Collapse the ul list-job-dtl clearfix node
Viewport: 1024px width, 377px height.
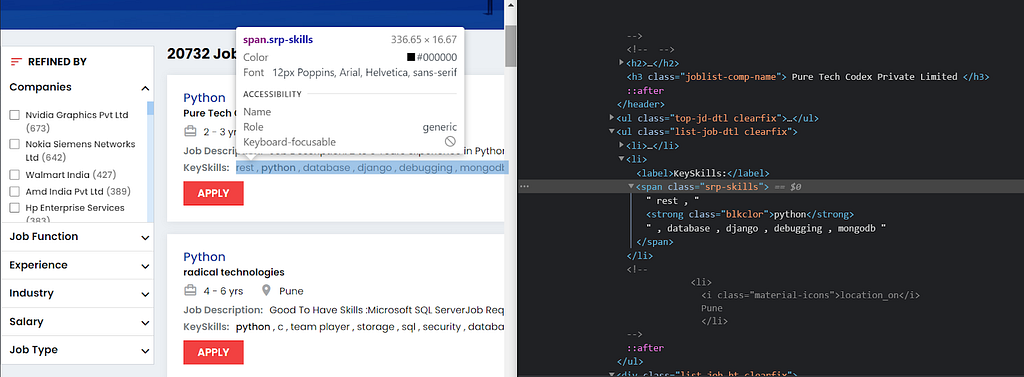point(612,131)
